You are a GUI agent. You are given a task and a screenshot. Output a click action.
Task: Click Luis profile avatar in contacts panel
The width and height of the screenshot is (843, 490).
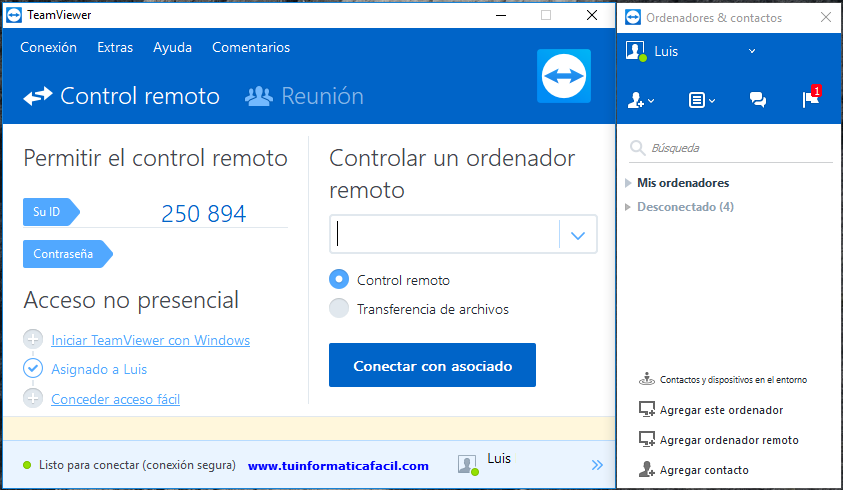(636, 52)
